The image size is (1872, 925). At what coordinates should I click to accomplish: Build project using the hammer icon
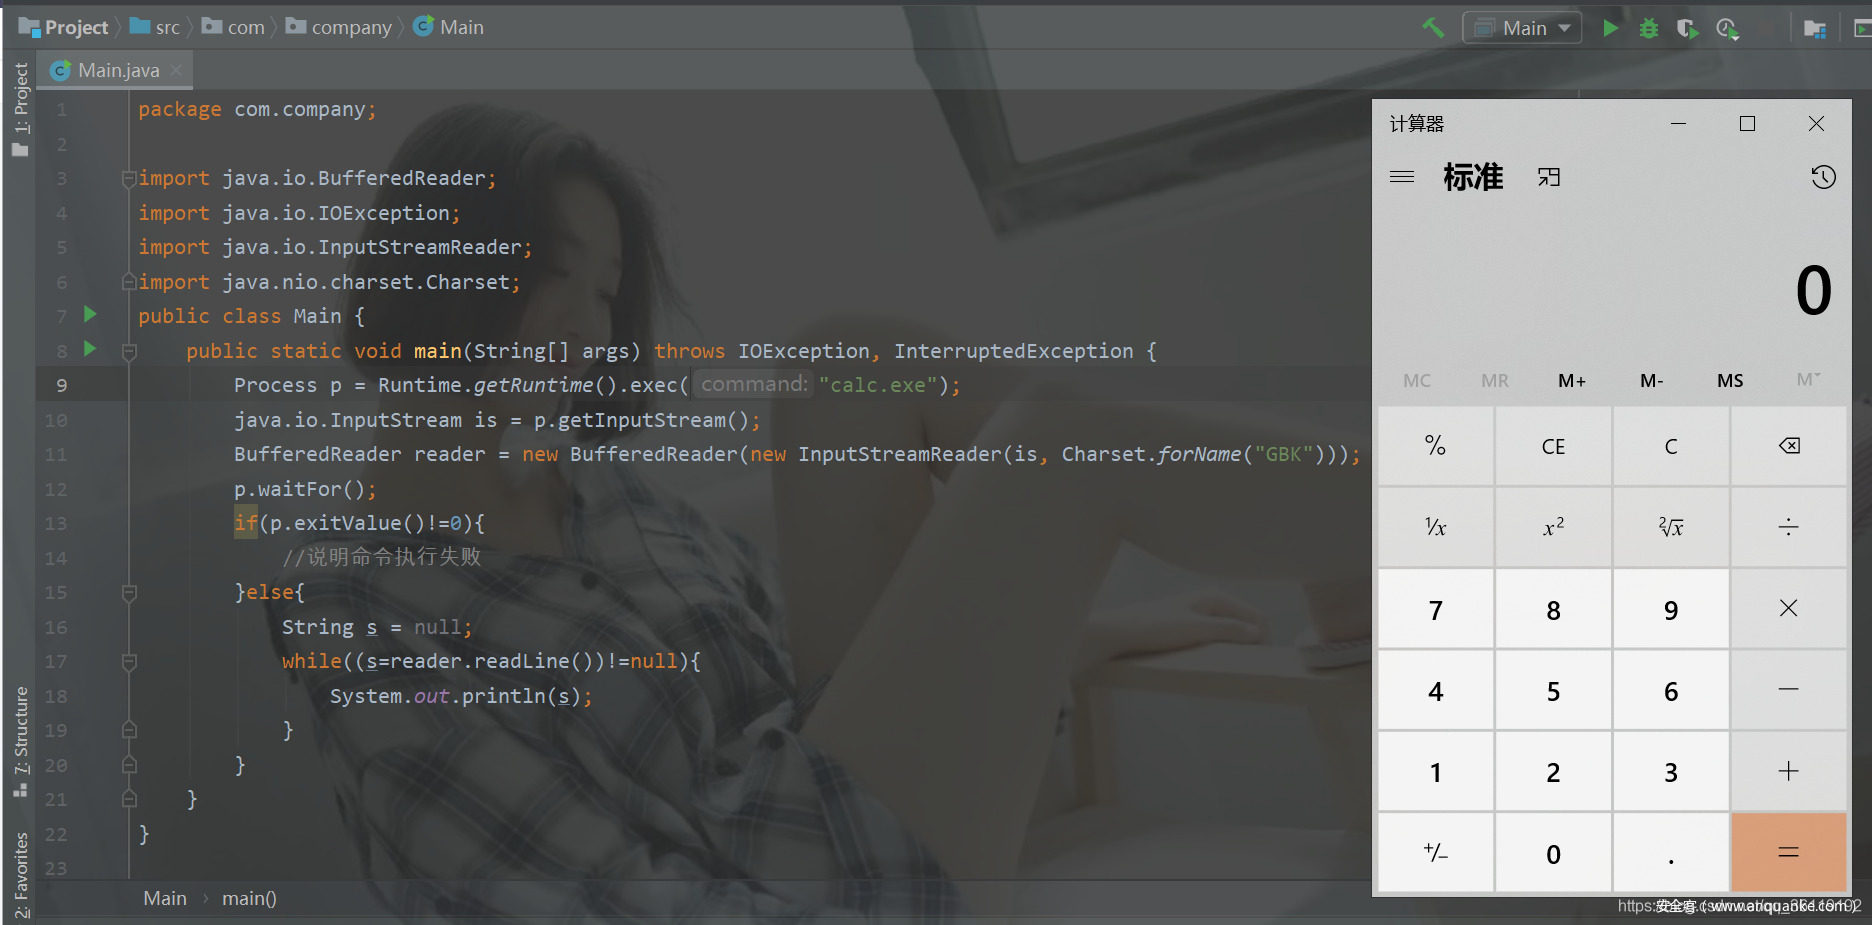pos(1433,28)
